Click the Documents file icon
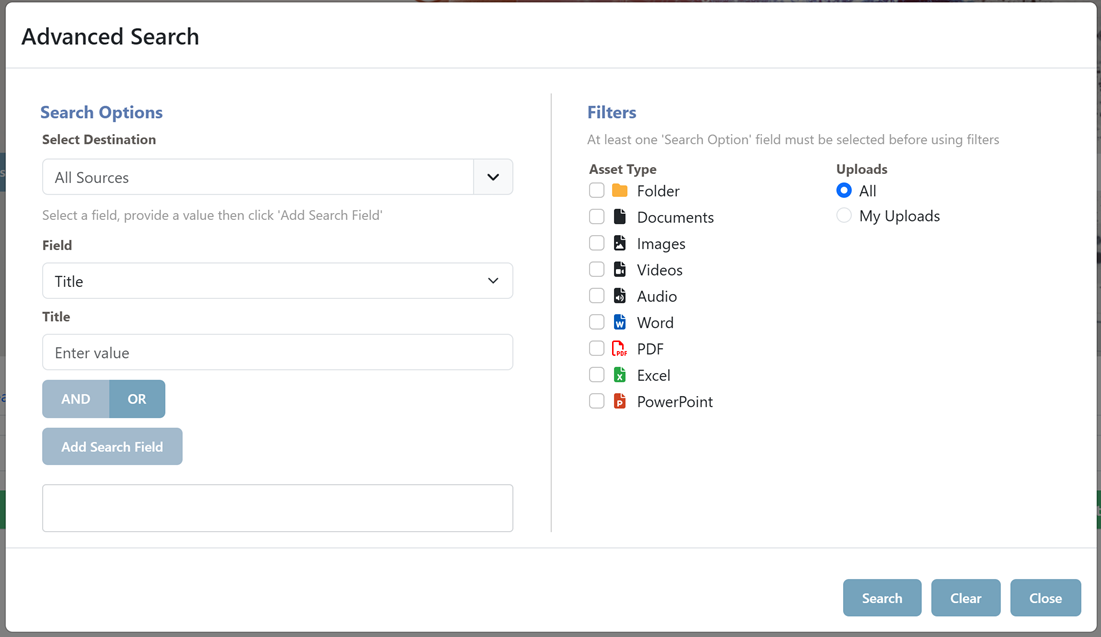This screenshot has height=637, width=1101. [619, 216]
